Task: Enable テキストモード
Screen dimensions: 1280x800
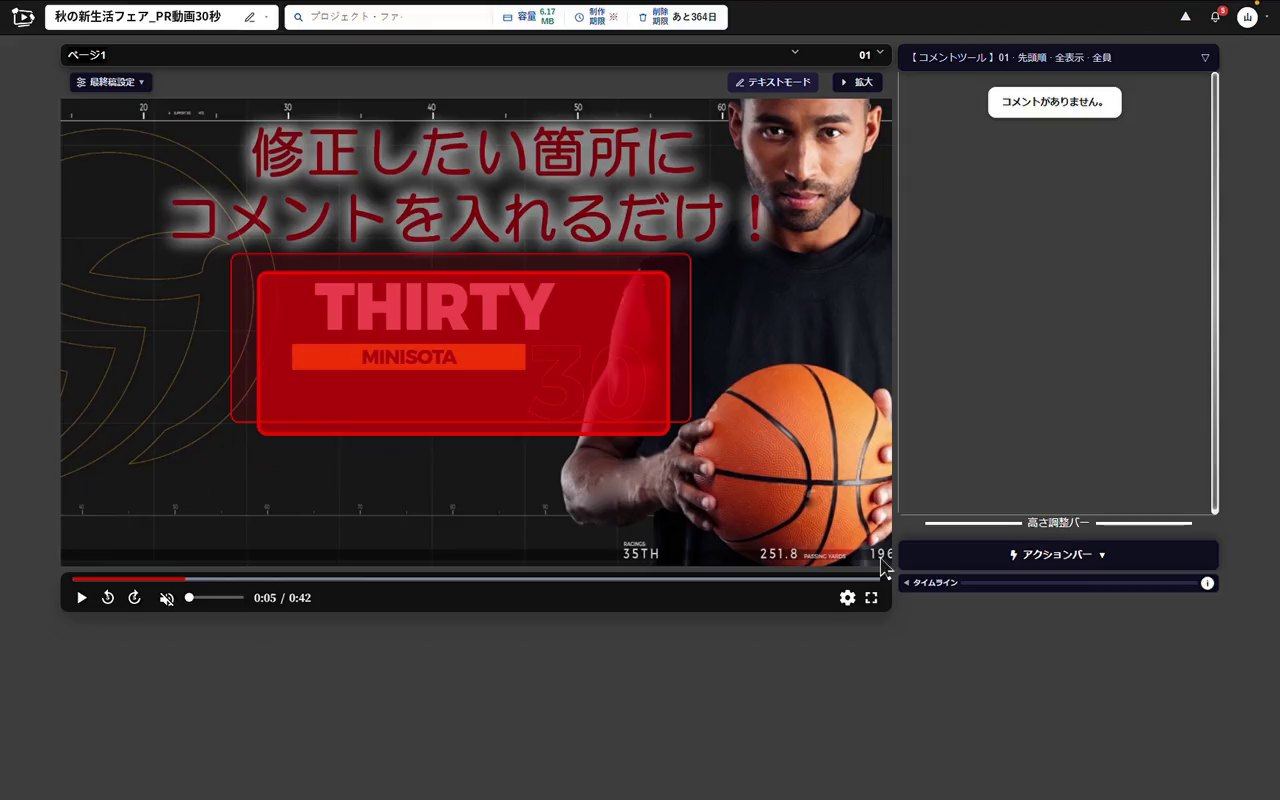Action: point(773,82)
